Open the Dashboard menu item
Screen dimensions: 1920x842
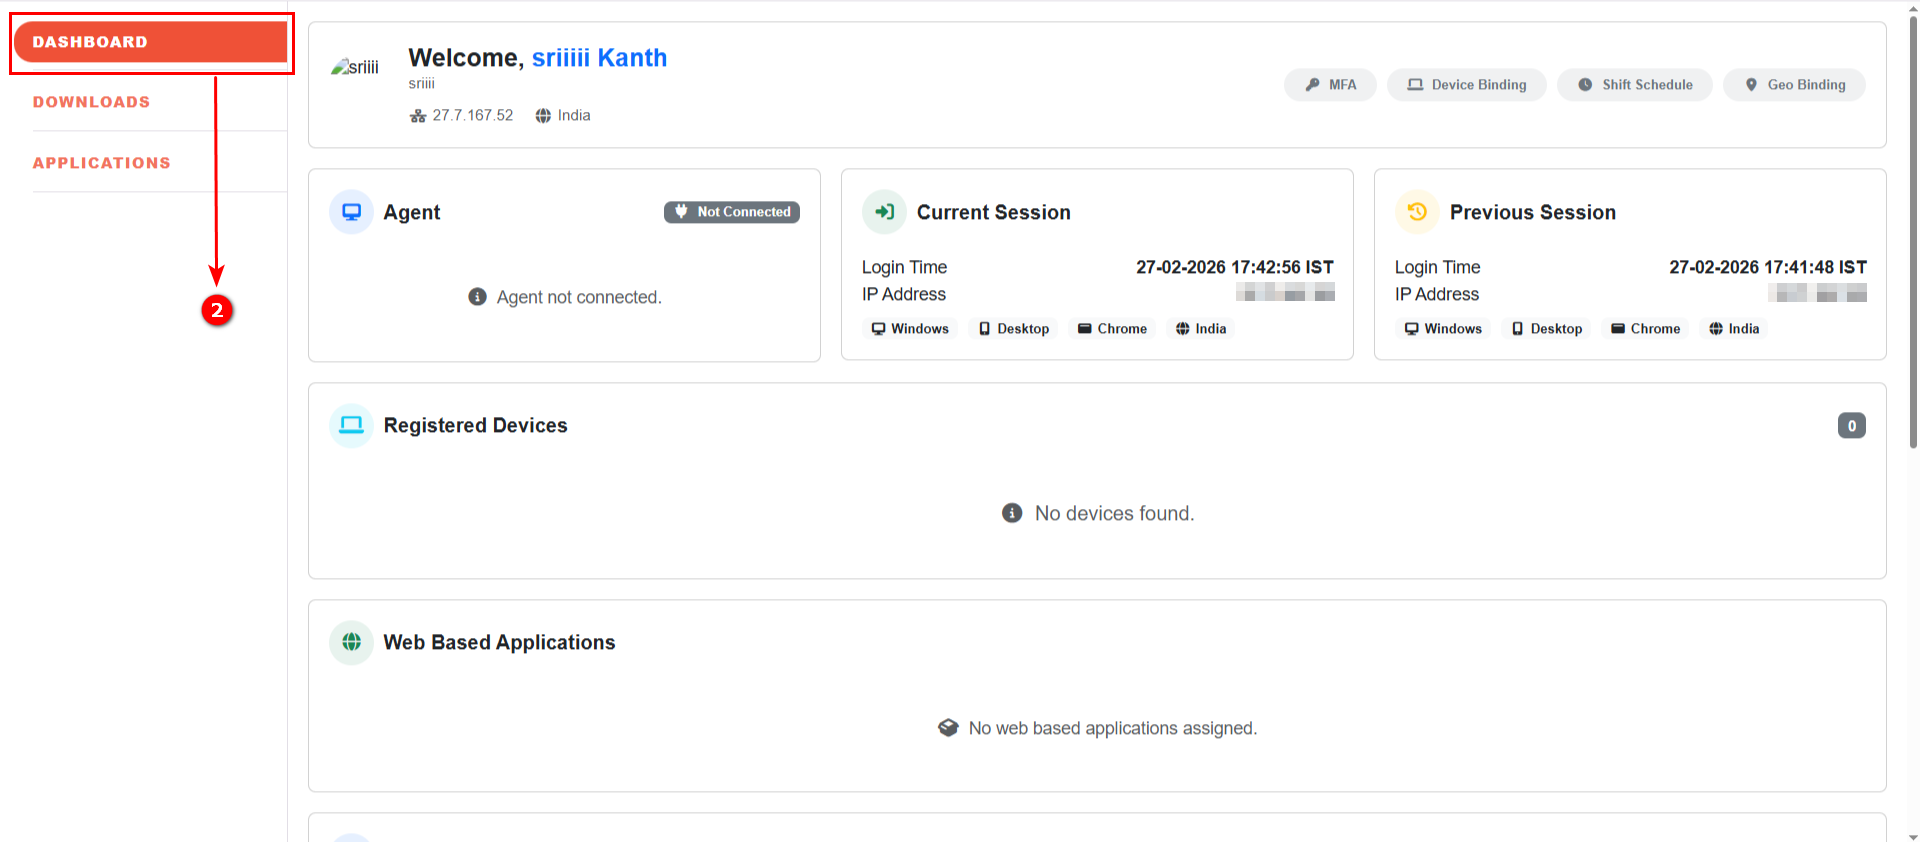(x=150, y=42)
